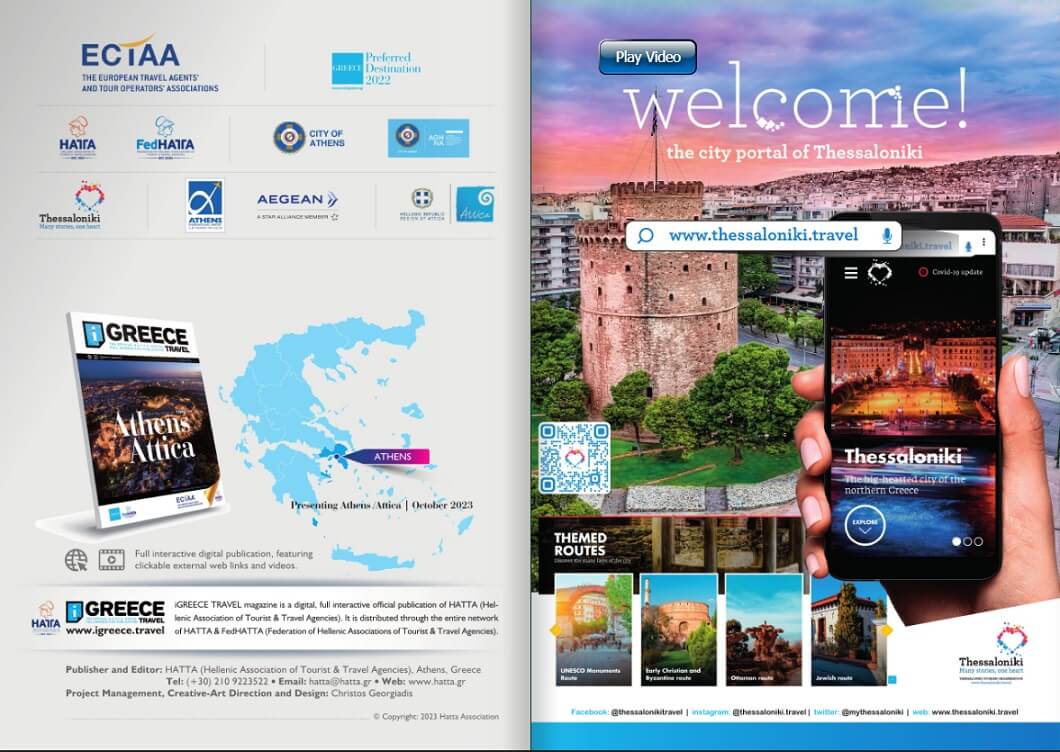The width and height of the screenshot is (1060, 752).
Task: Click the magnifier icon in the search bar
Action: click(645, 236)
